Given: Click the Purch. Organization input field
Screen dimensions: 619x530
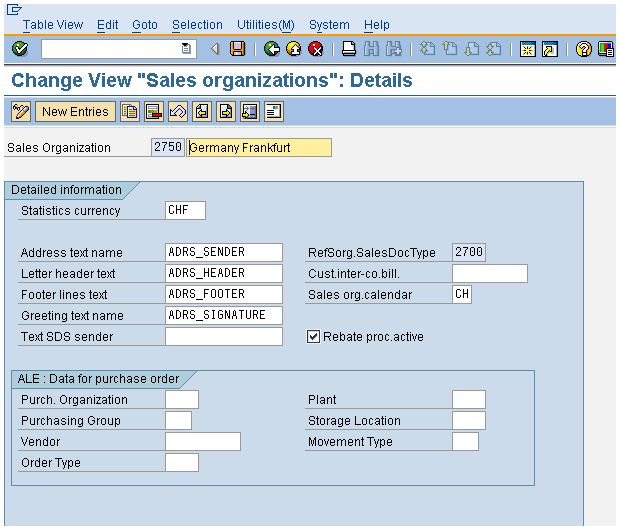Looking at the screenshot, I should click(182, 400).
